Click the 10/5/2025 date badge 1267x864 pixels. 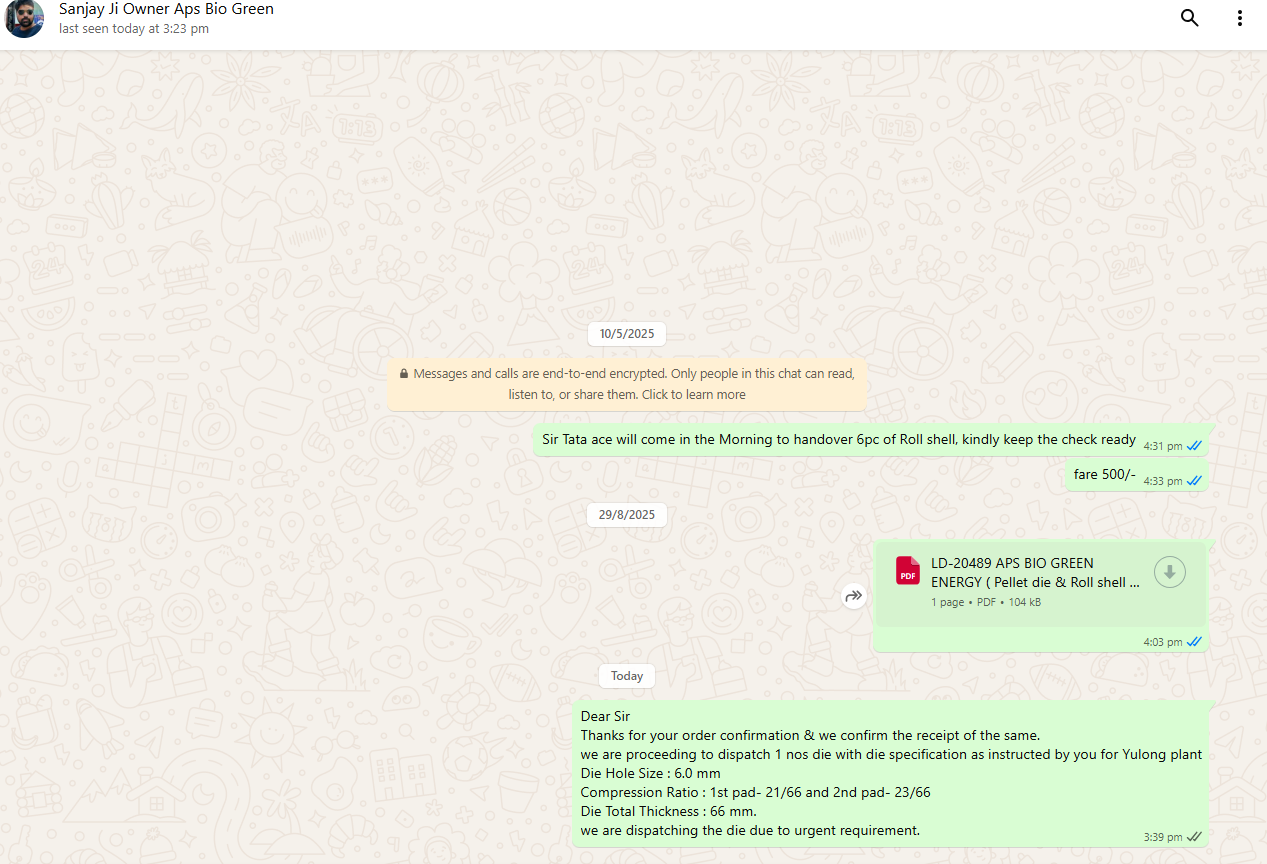tap(627, 334)
